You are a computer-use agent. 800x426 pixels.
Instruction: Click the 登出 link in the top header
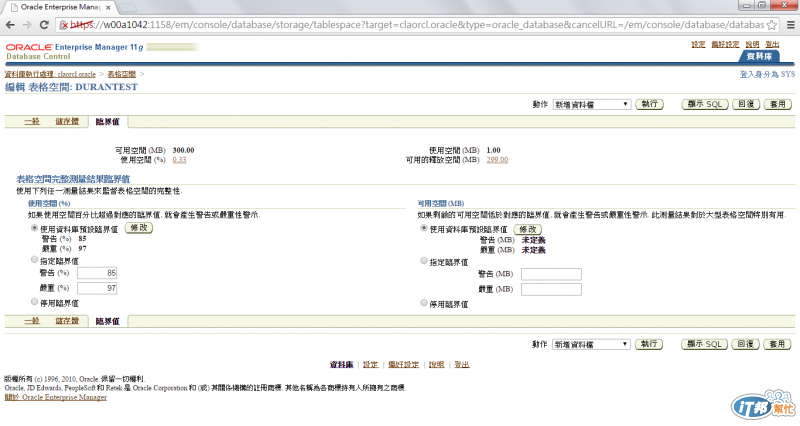pos(772,44)
